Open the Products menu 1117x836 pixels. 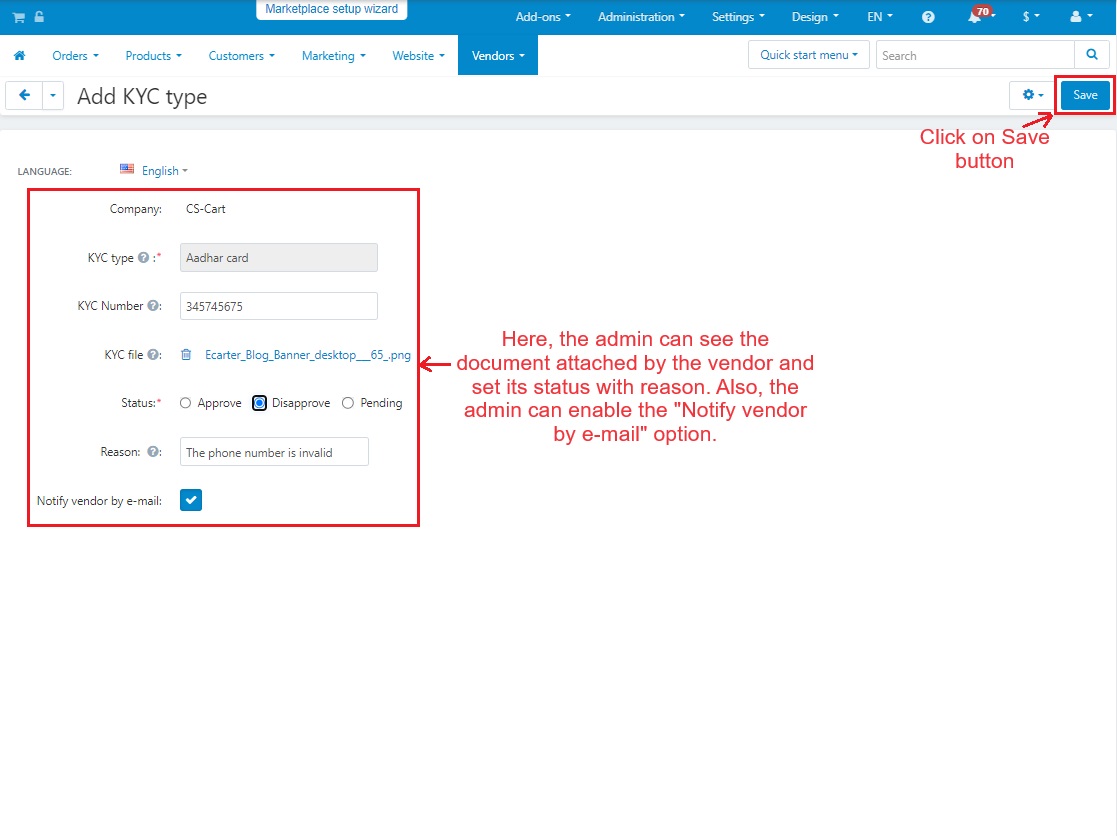153,56
